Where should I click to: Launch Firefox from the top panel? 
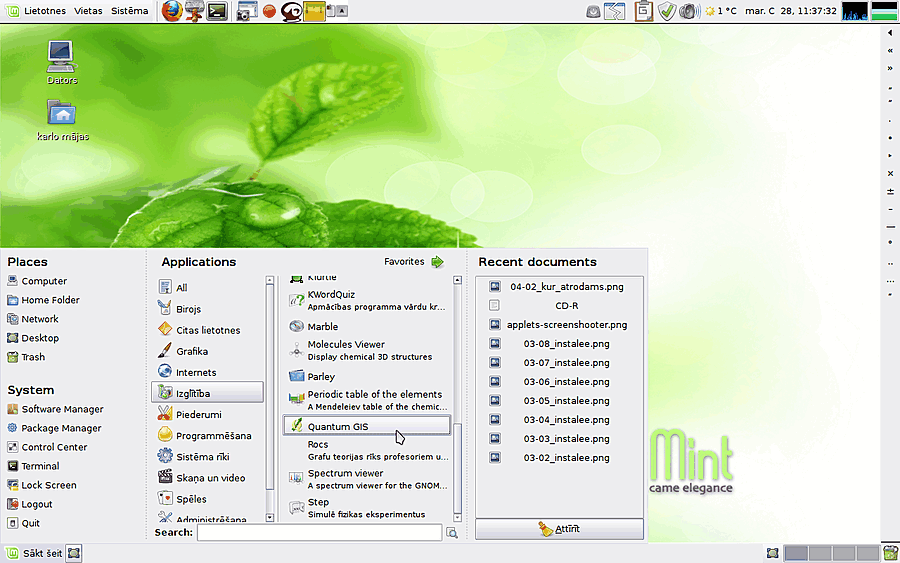(172, 11)
